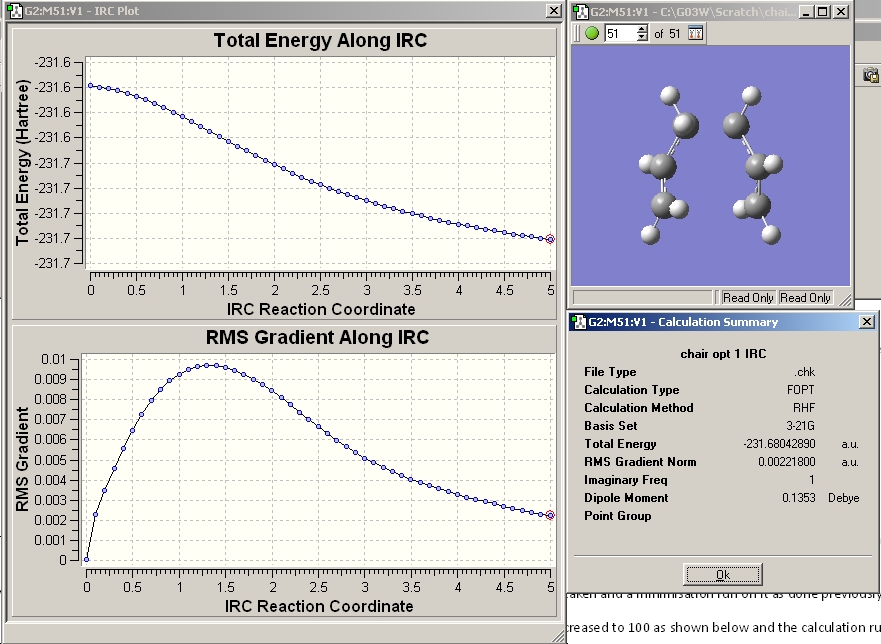
Task: Click the 'Total Energy Along IRC' plot title
Action: pos(320,40)
